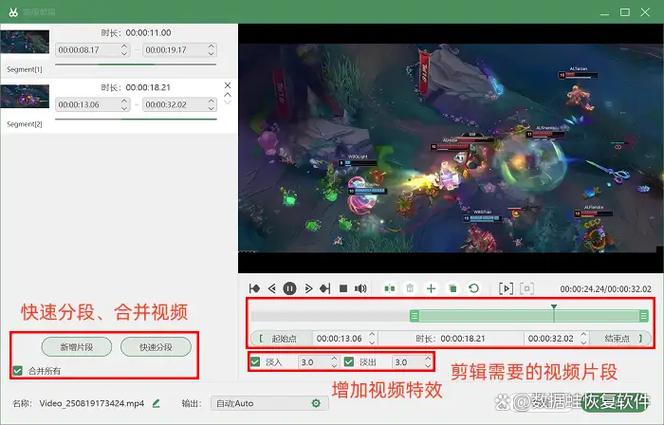Click Segment[2] duration text 00:00:18.21

pos(148,88)
